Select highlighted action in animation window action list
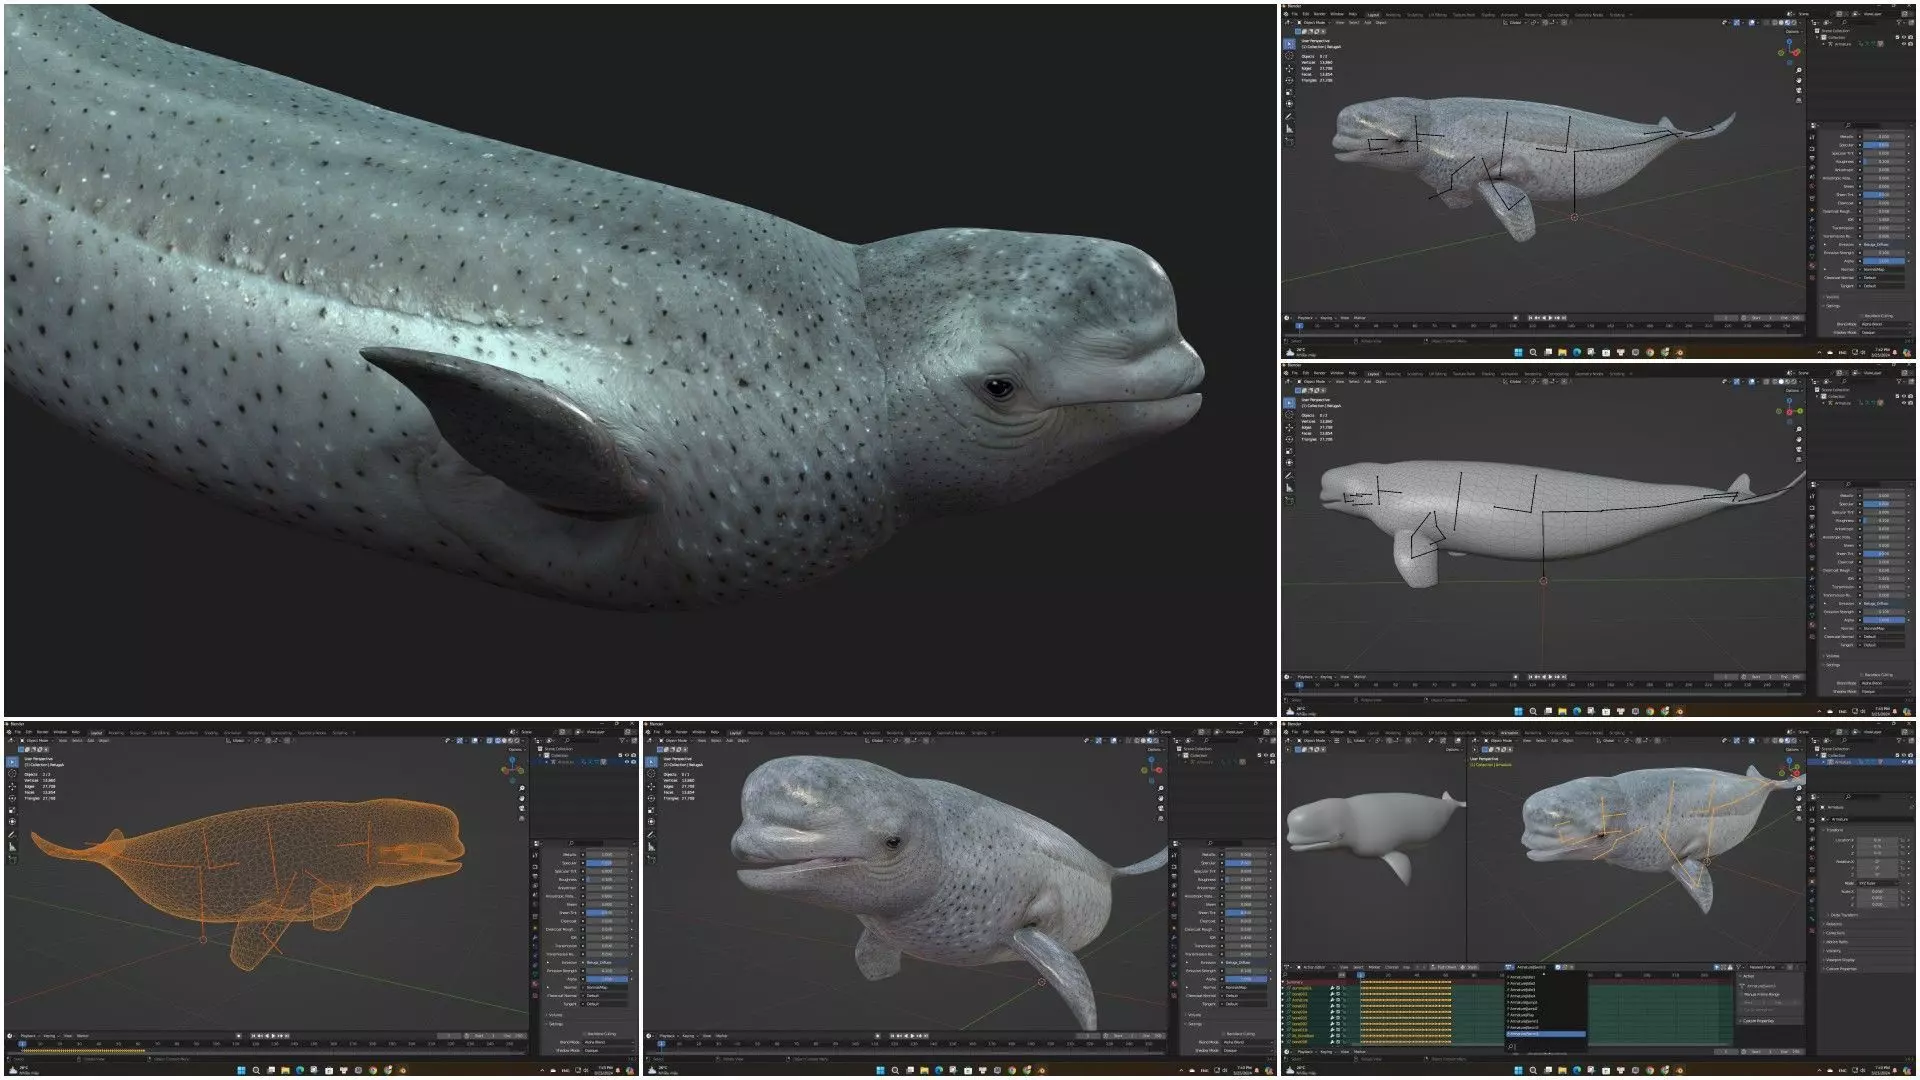Screen dimensions: 1920x1080 tap(1545, 1034)
